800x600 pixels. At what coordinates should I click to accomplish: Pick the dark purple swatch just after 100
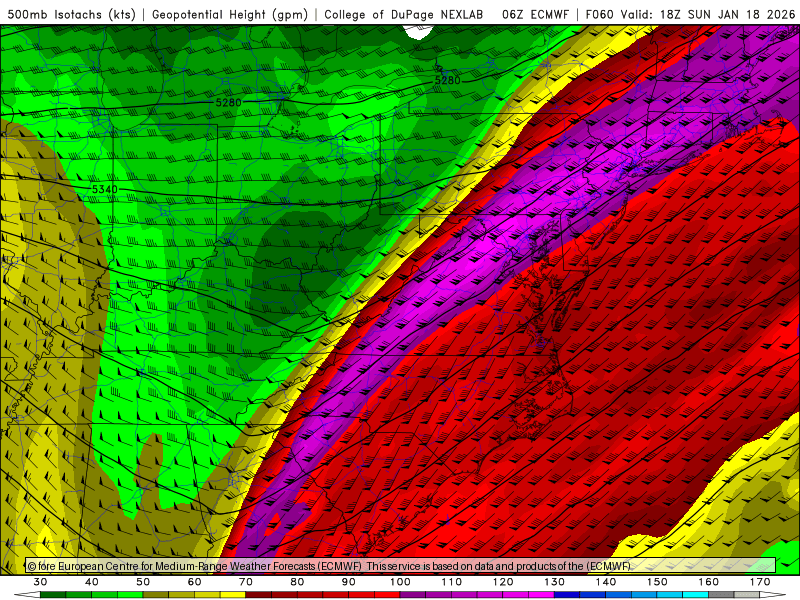coord(413,595)
